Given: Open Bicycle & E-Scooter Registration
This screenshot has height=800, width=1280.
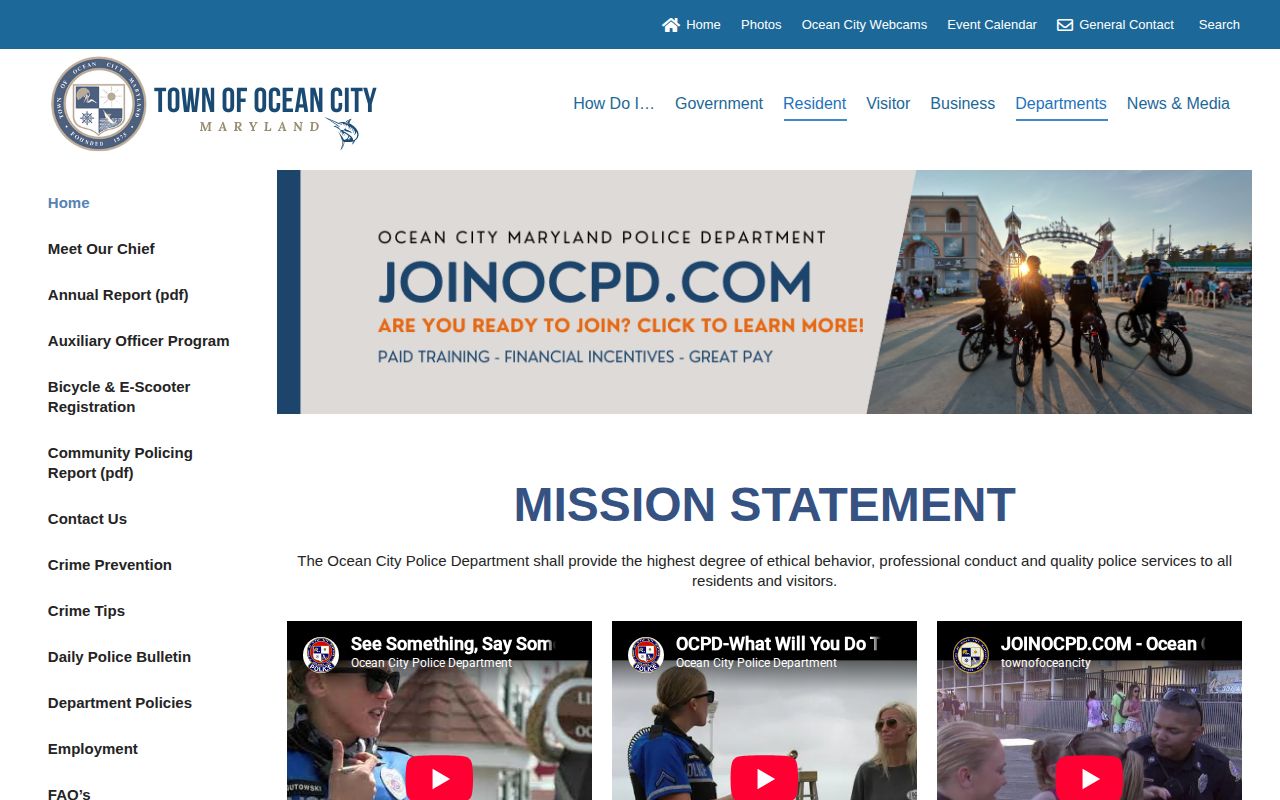Looking at the screenshot, I should point(119,397).
